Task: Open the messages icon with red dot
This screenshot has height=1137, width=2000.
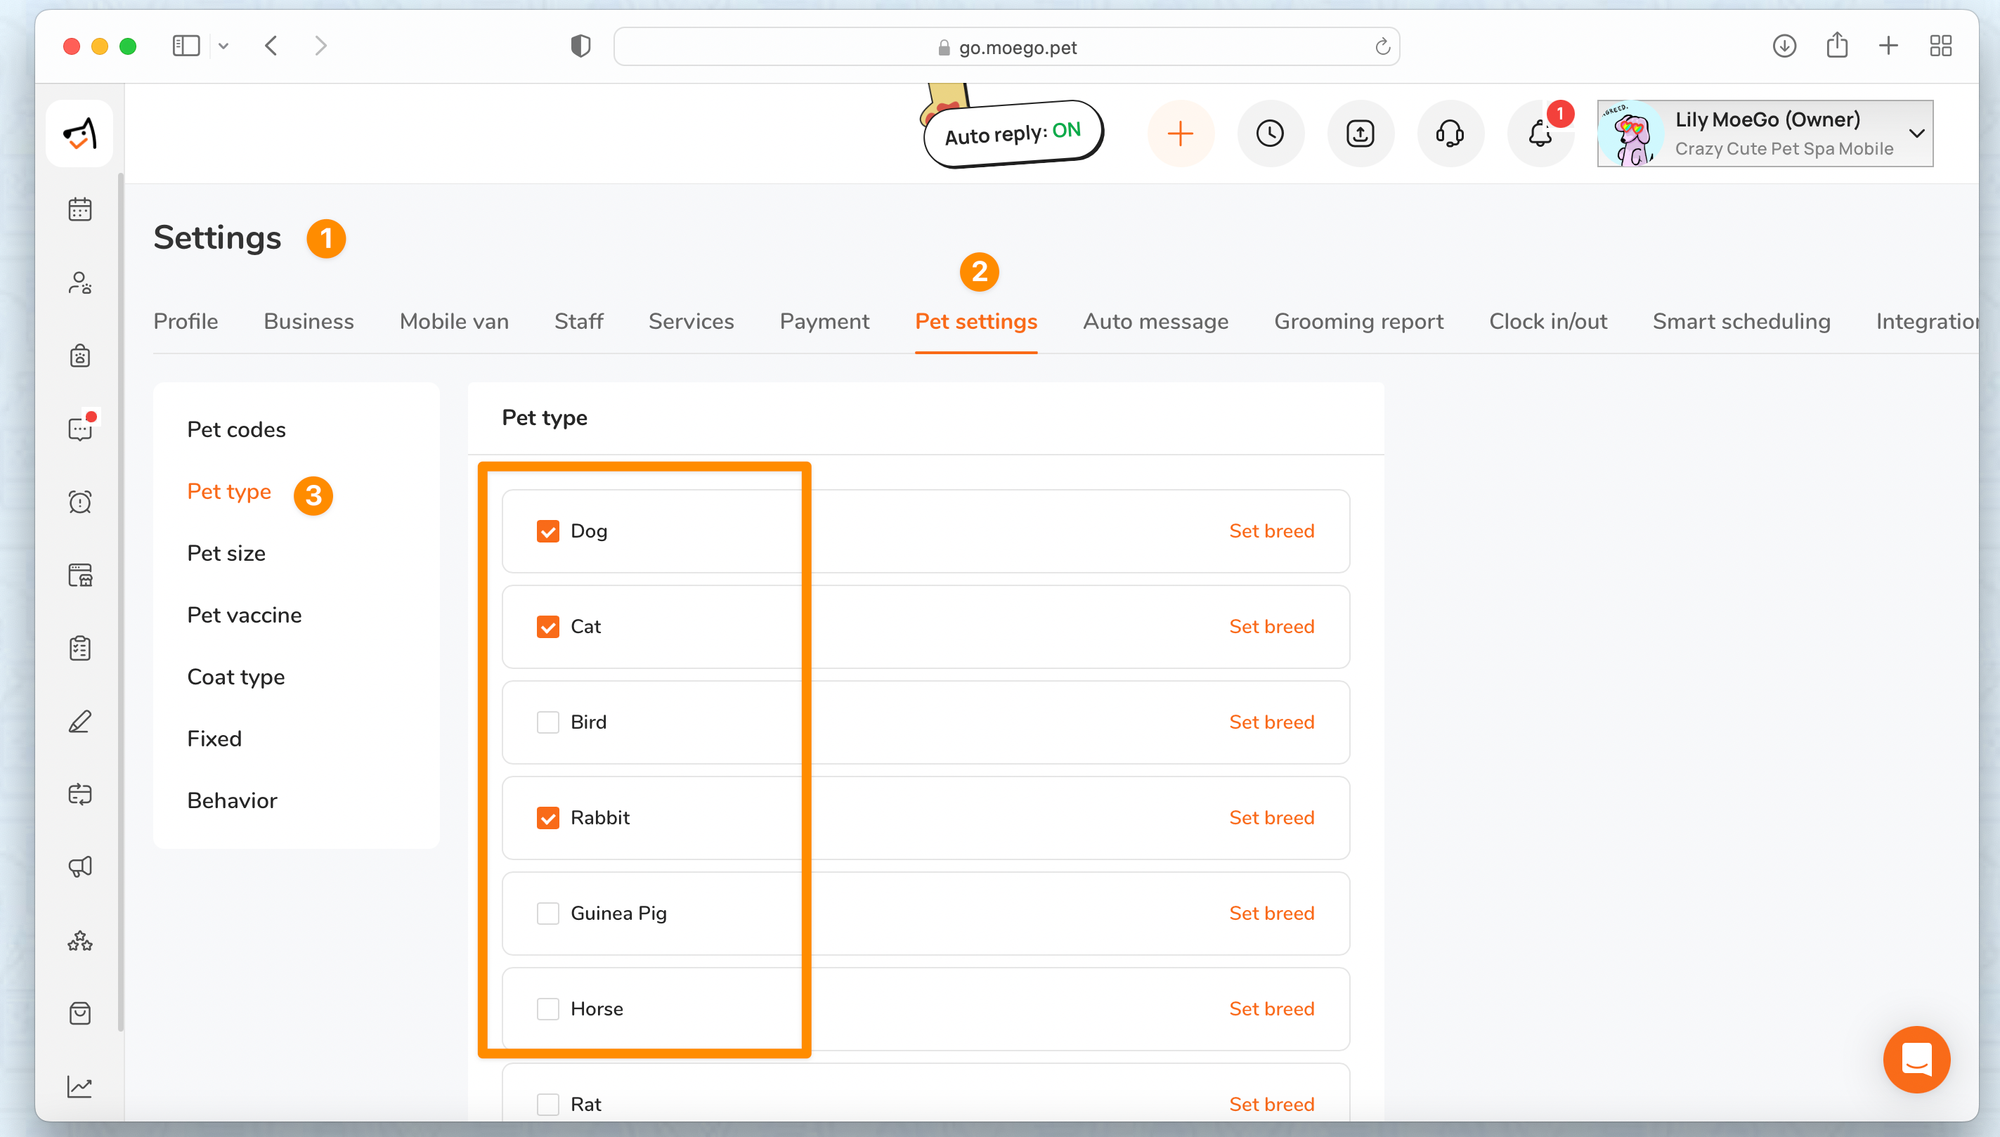Action: [80, 429]
